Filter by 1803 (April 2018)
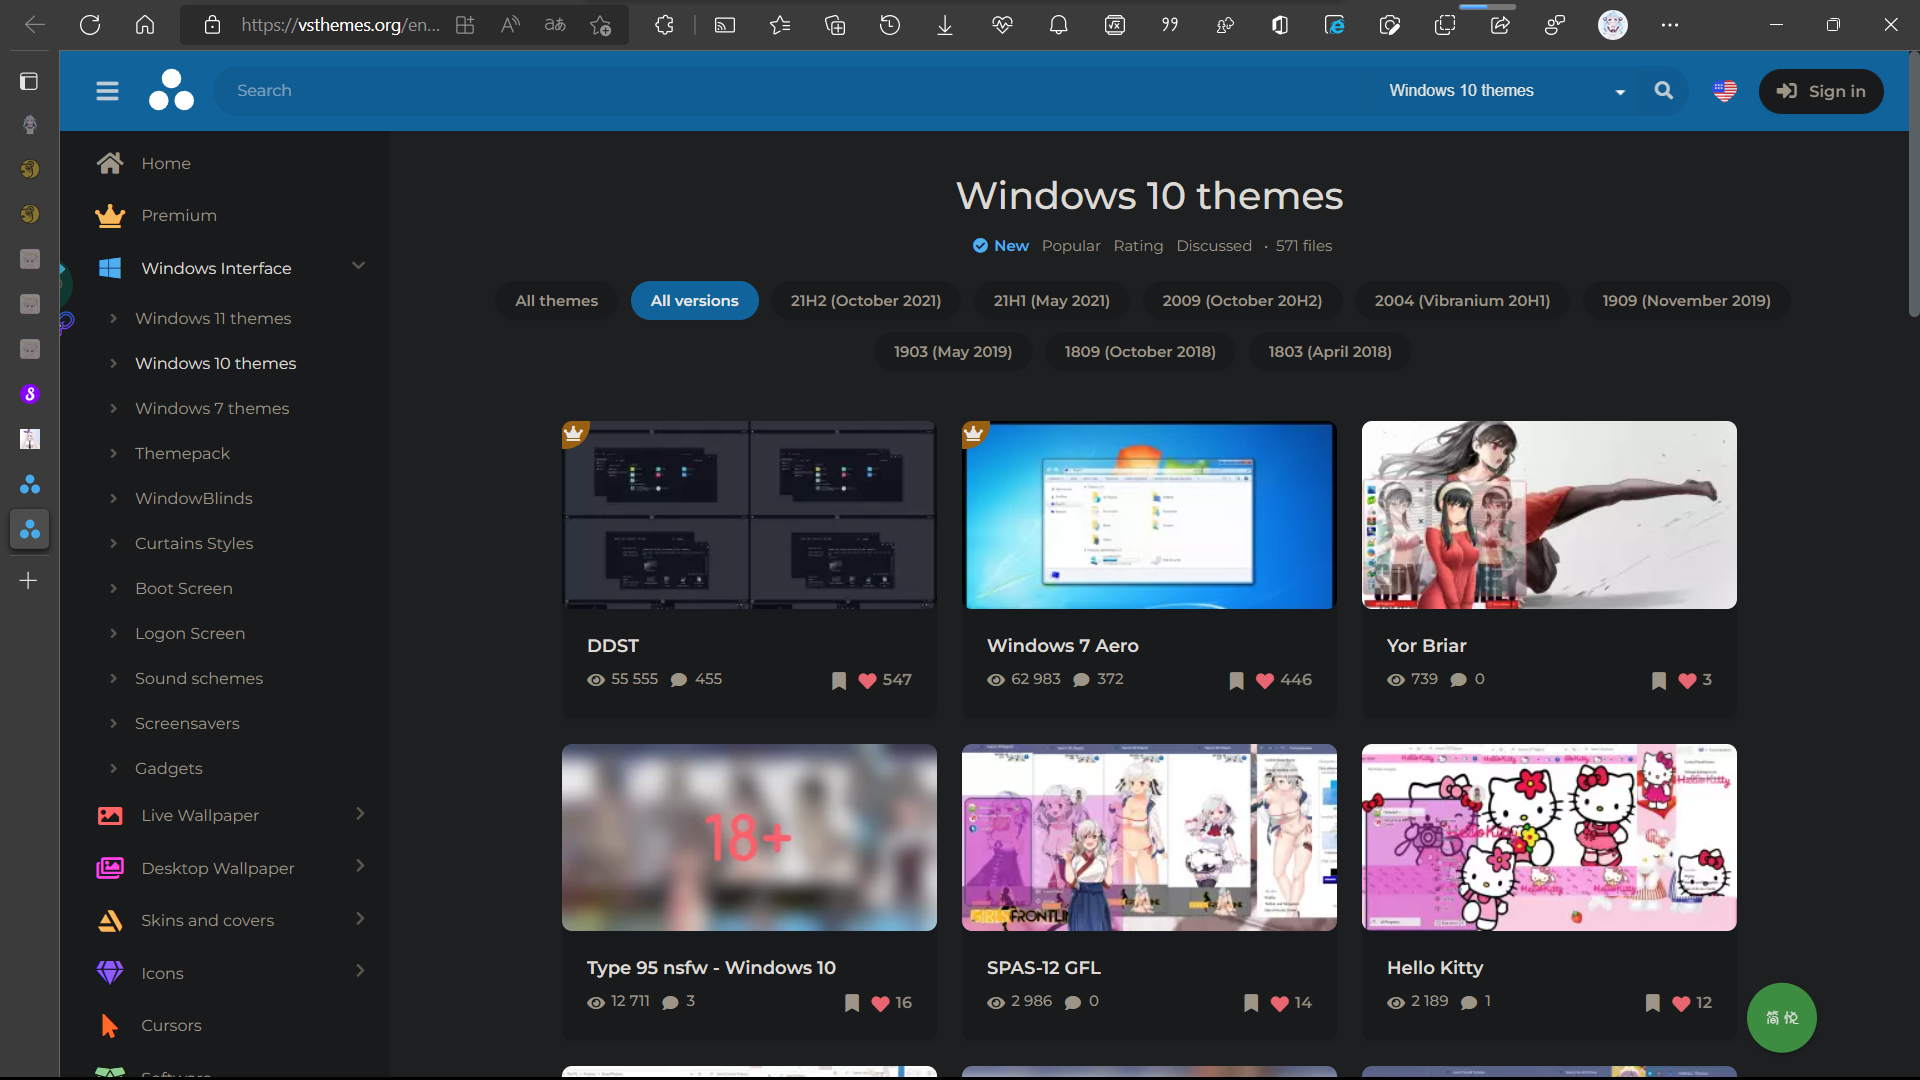Image resolution: width=1920 pixels, height=1080 pixels. (1330, 352)
